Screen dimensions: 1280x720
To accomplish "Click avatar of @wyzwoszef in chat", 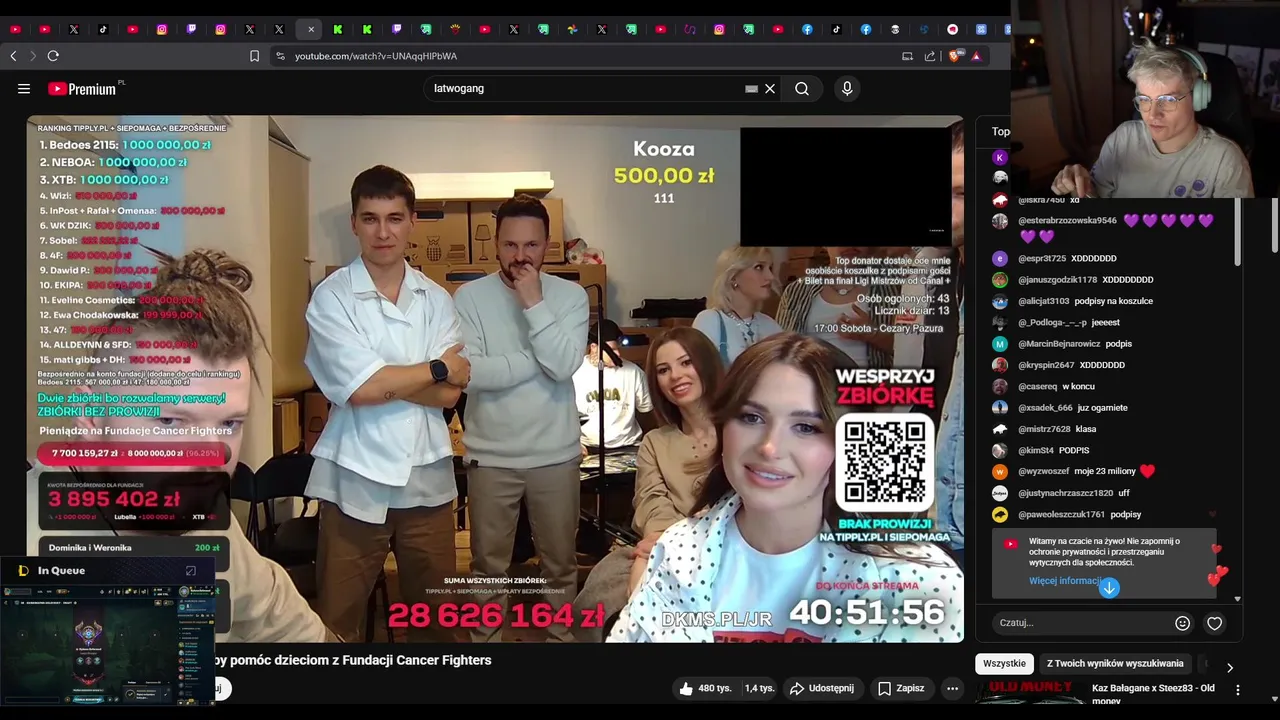I will click(1000, 472).
